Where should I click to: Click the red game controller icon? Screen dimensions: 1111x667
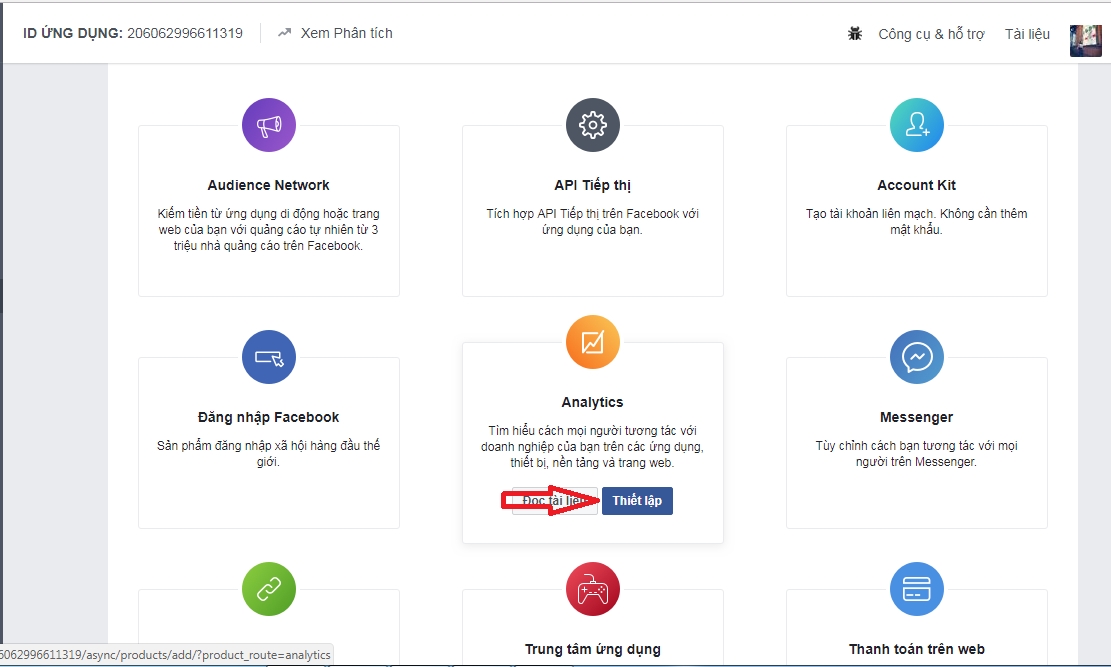point(593,589)
